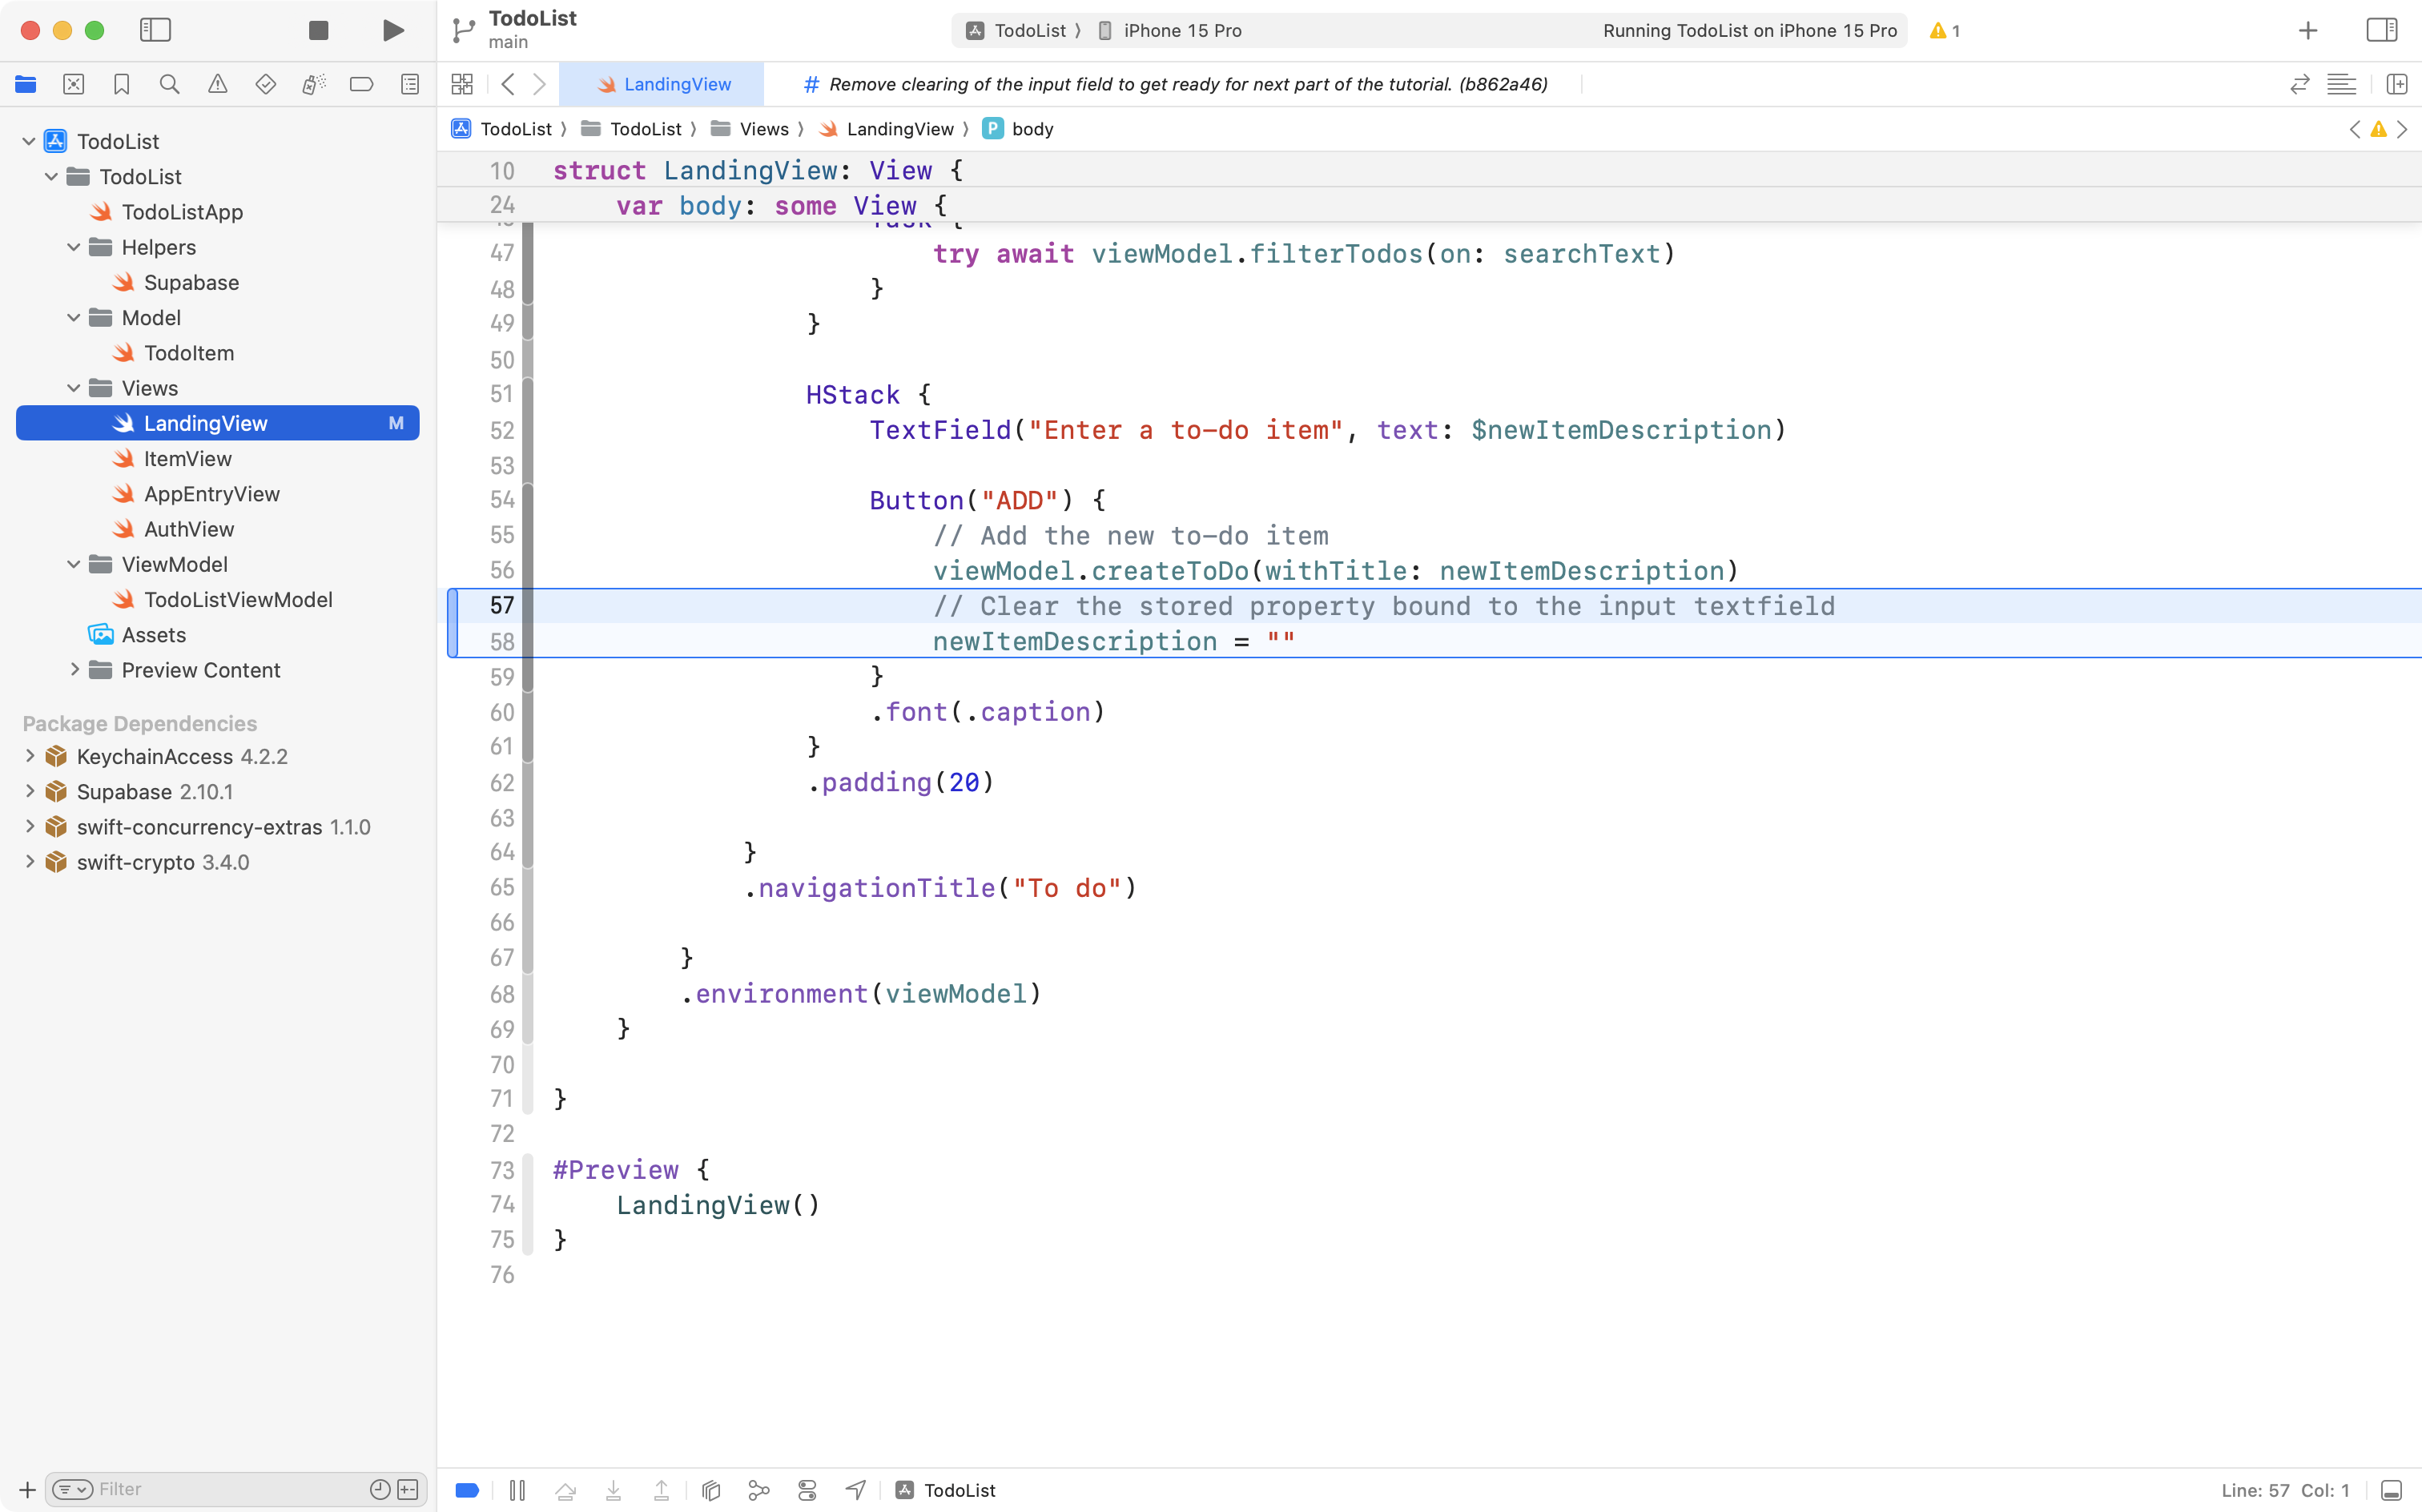This screenshot has height=1512, width=2422.
Task: Expand the Supabase 2.10.1 package
Action: tap(30, 791)
